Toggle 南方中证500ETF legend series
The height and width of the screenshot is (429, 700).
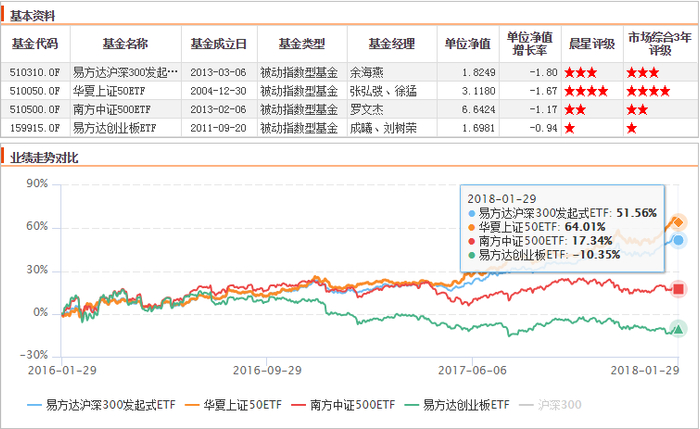(343, 405)
